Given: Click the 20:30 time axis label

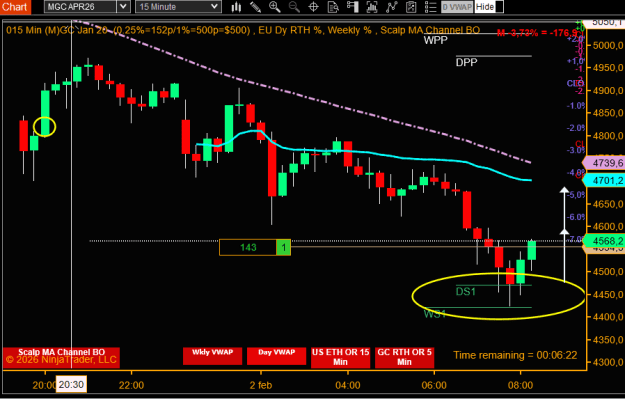Looking at the screenshot, I should pos(71,385).
